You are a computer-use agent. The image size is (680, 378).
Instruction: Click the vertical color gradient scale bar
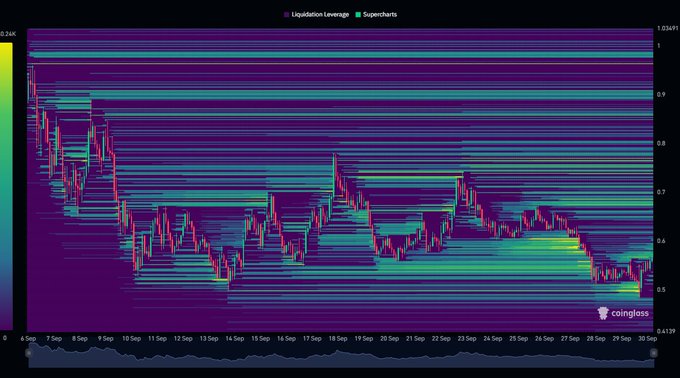click(6, 186)
